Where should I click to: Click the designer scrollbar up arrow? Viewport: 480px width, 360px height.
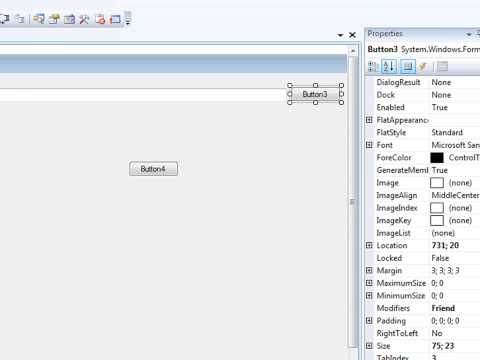tap(353, 51)
